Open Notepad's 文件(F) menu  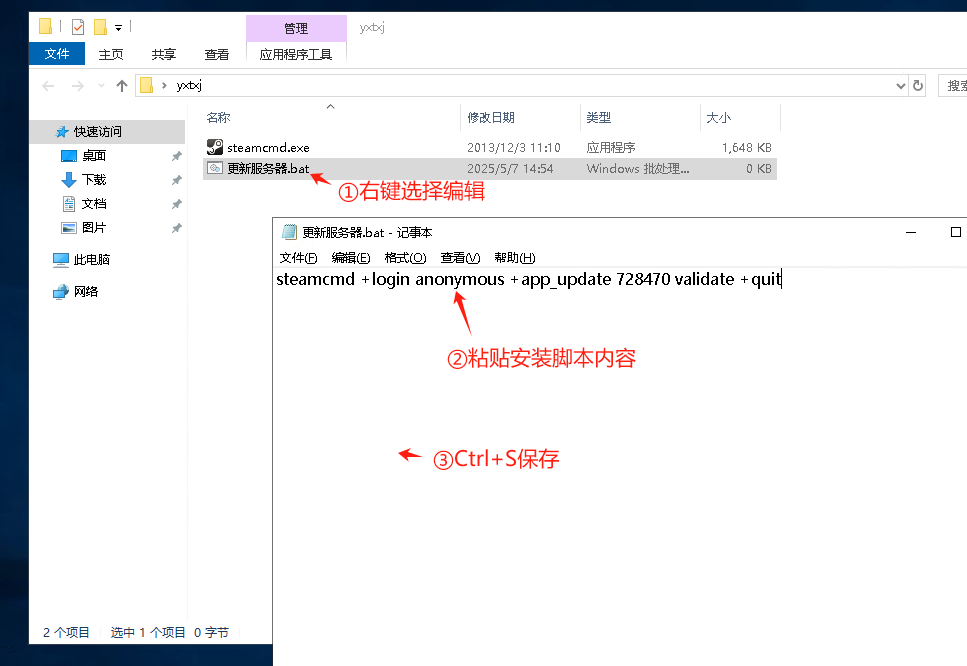(298, 258)
